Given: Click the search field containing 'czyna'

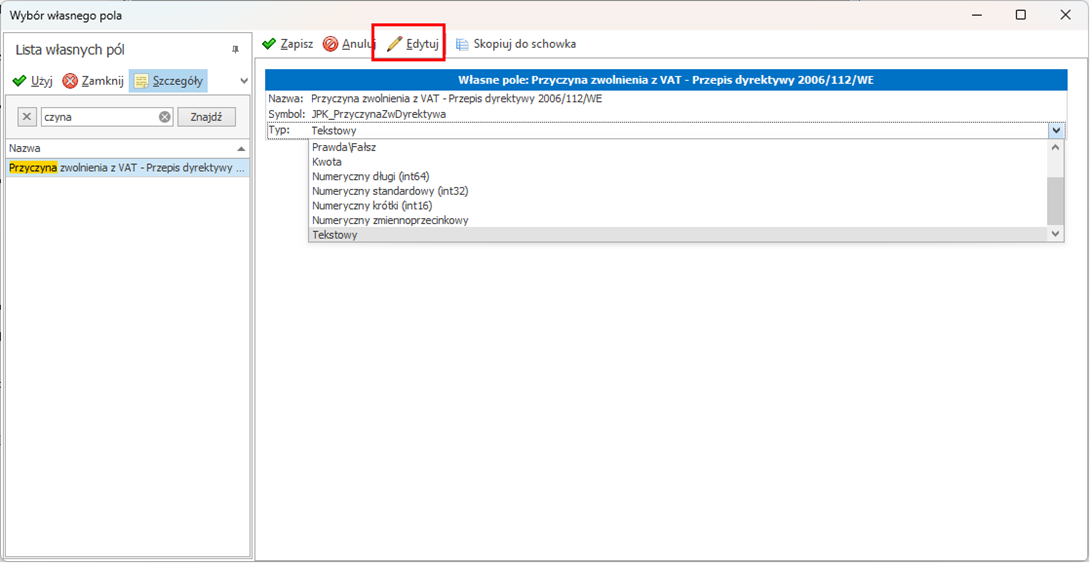Looking at the screenshot, I should pos(98,117).
